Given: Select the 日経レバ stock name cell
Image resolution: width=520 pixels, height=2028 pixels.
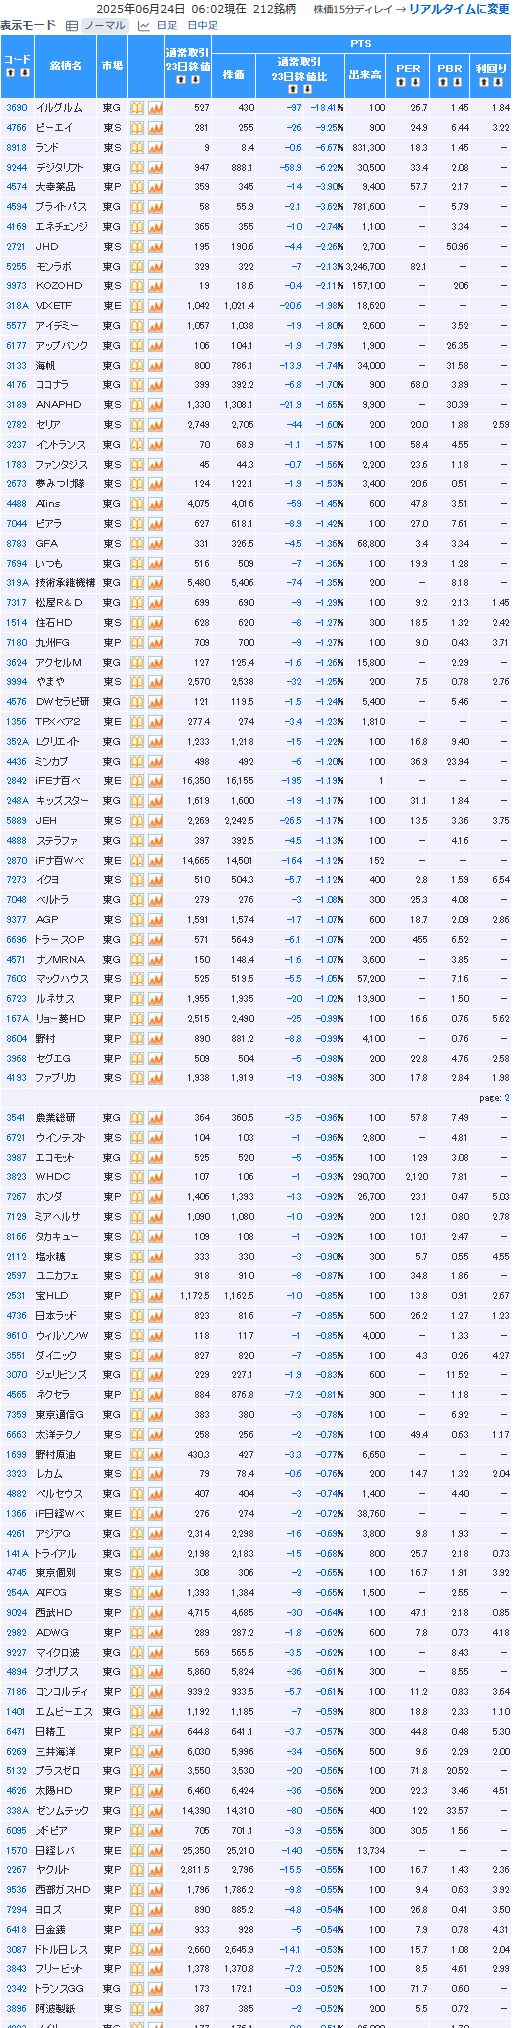Looking at the screenshot, I should pos(65,1851).
